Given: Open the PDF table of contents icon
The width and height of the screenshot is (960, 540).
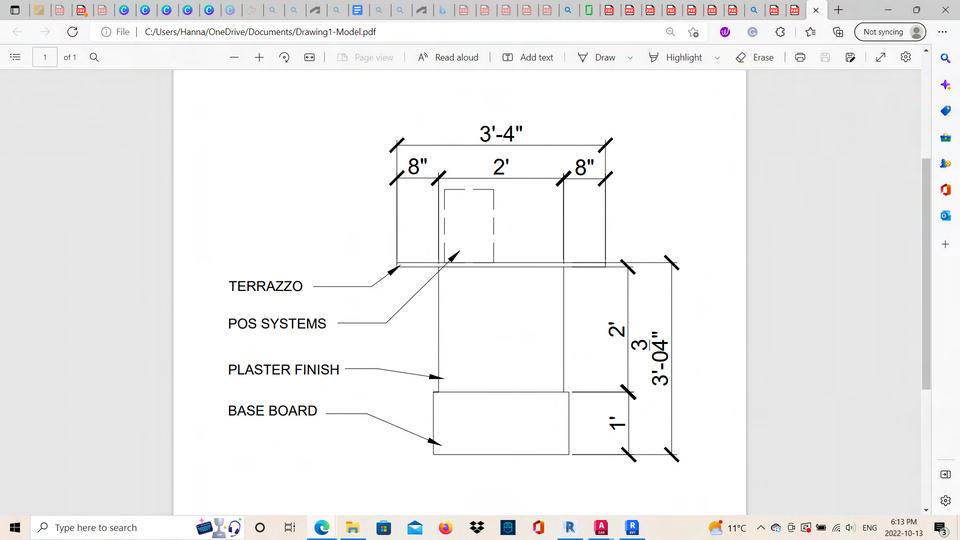Looking at the screenshot, I should coord(15,57).
